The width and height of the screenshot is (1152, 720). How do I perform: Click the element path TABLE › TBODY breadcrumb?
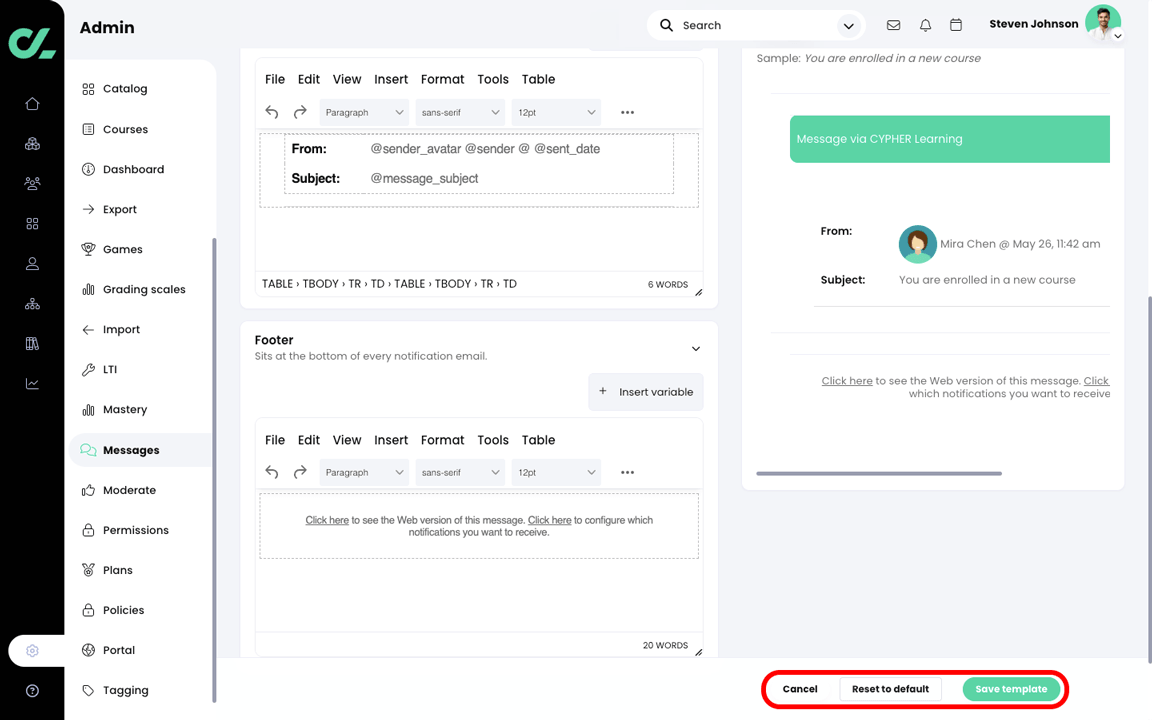300,284
